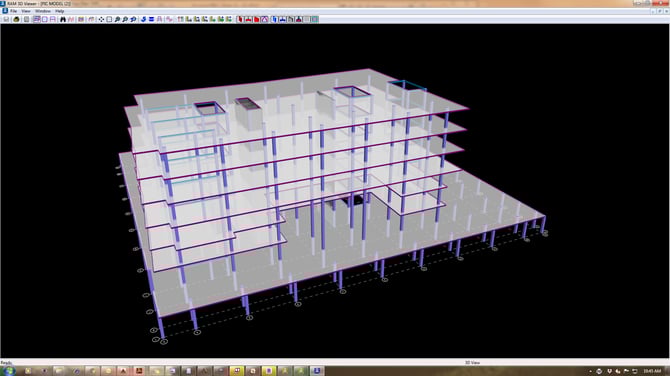Open the Windows Start button

tap(9, 370)
